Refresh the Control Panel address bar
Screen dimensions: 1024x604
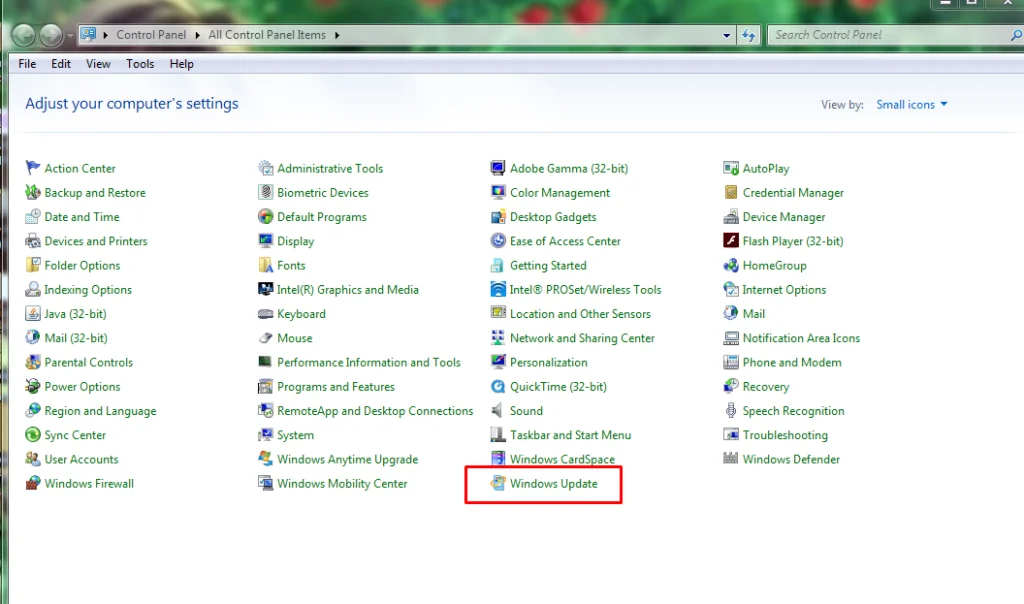click(748, 35)
